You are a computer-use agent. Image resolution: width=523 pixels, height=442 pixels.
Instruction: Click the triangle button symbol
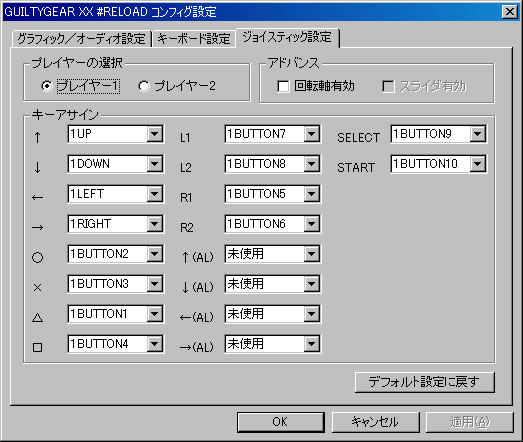click(37, 317)
